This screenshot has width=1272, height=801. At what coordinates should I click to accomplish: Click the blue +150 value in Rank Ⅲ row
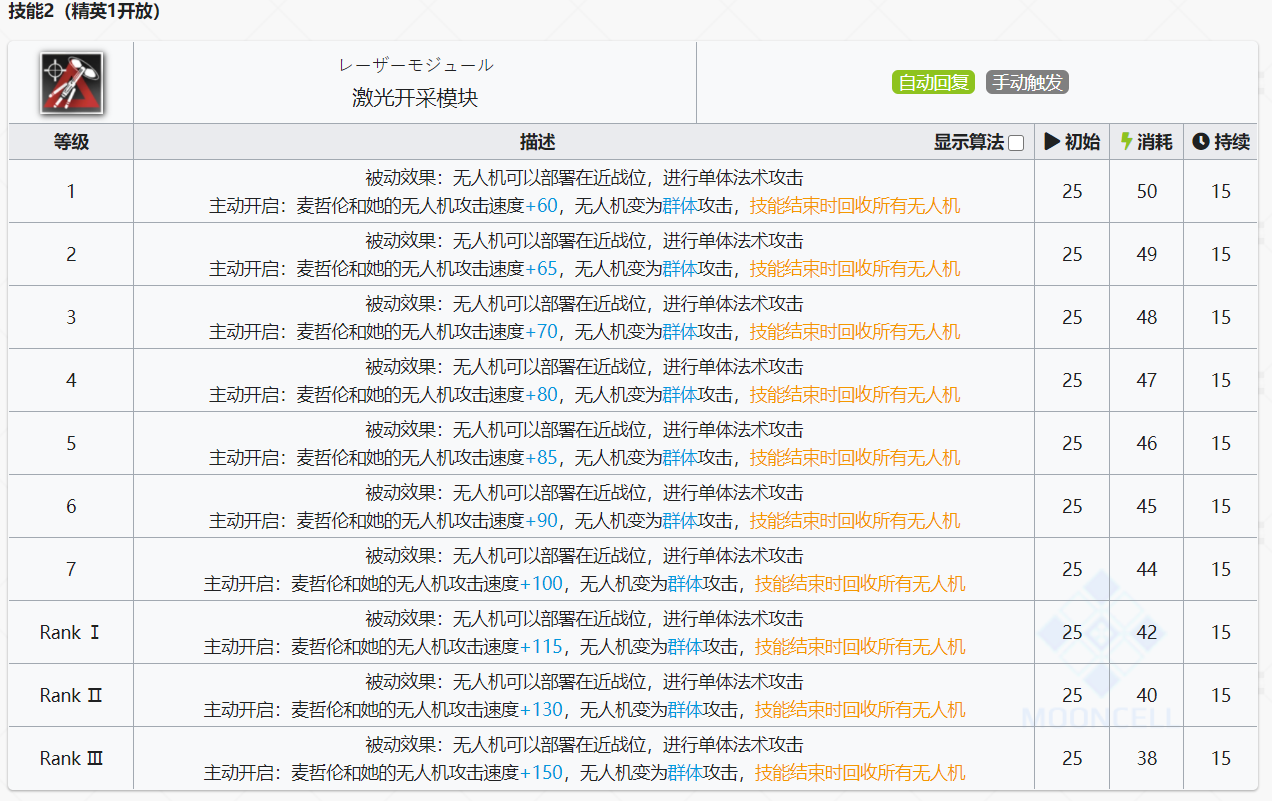click(541, 773)
